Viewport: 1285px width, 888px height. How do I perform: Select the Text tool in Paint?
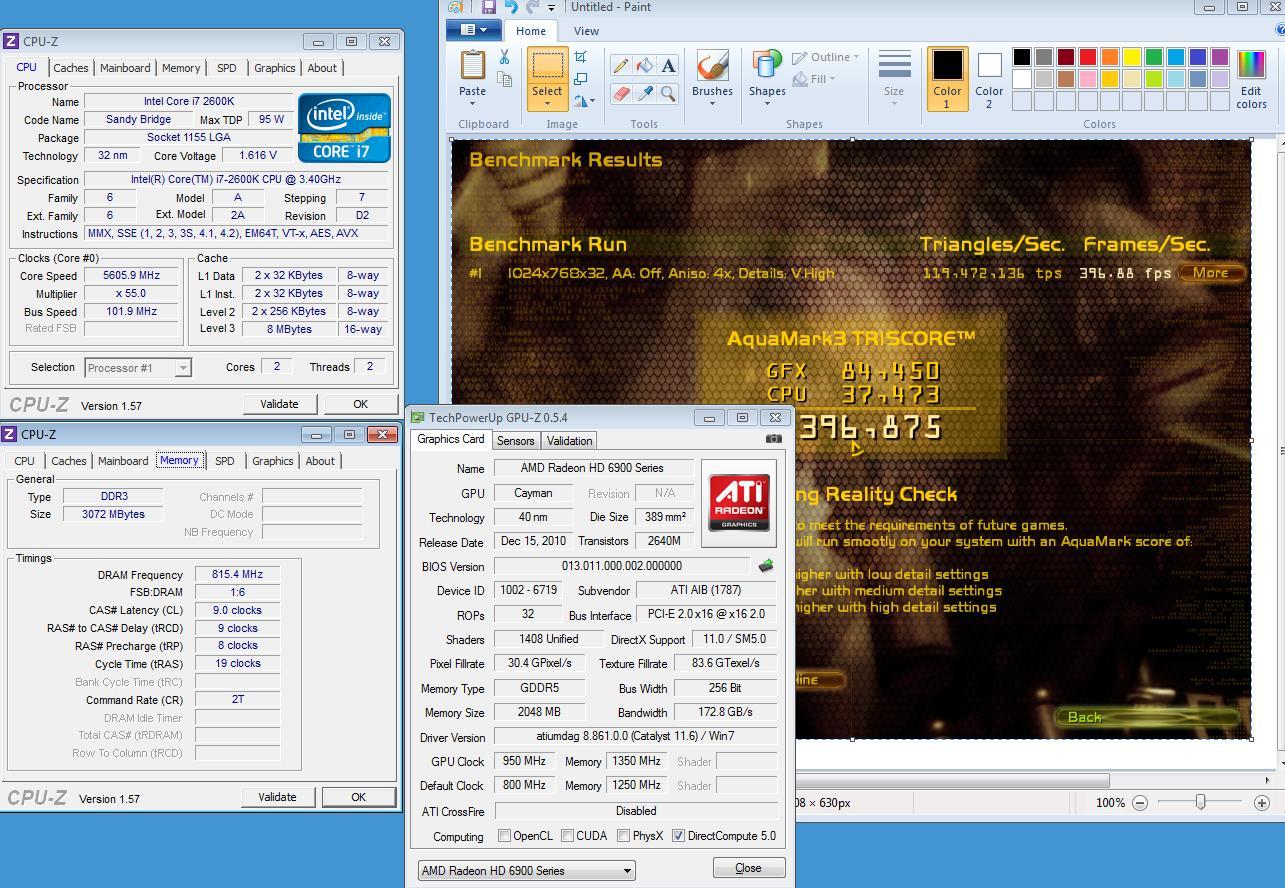tap(668, 66)
